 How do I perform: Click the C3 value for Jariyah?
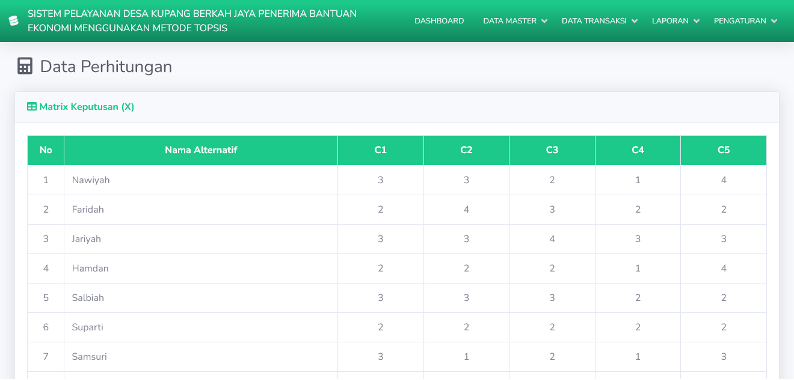click(552, 239)
